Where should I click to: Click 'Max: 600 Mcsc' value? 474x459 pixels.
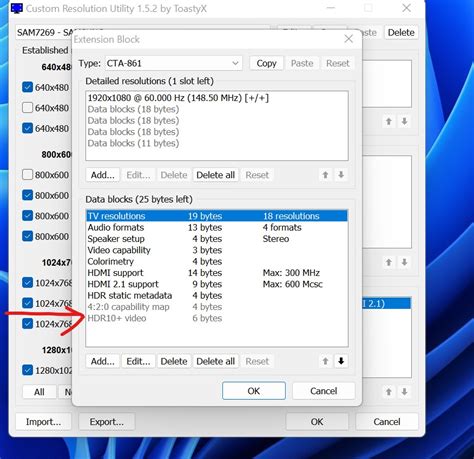(x=293, y=284)
